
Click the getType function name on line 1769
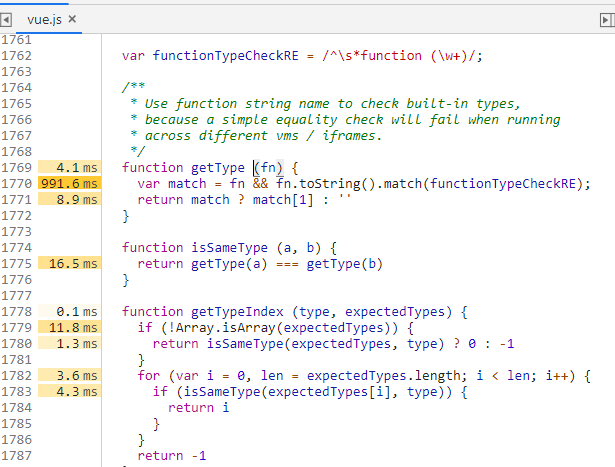click(218, 168)
